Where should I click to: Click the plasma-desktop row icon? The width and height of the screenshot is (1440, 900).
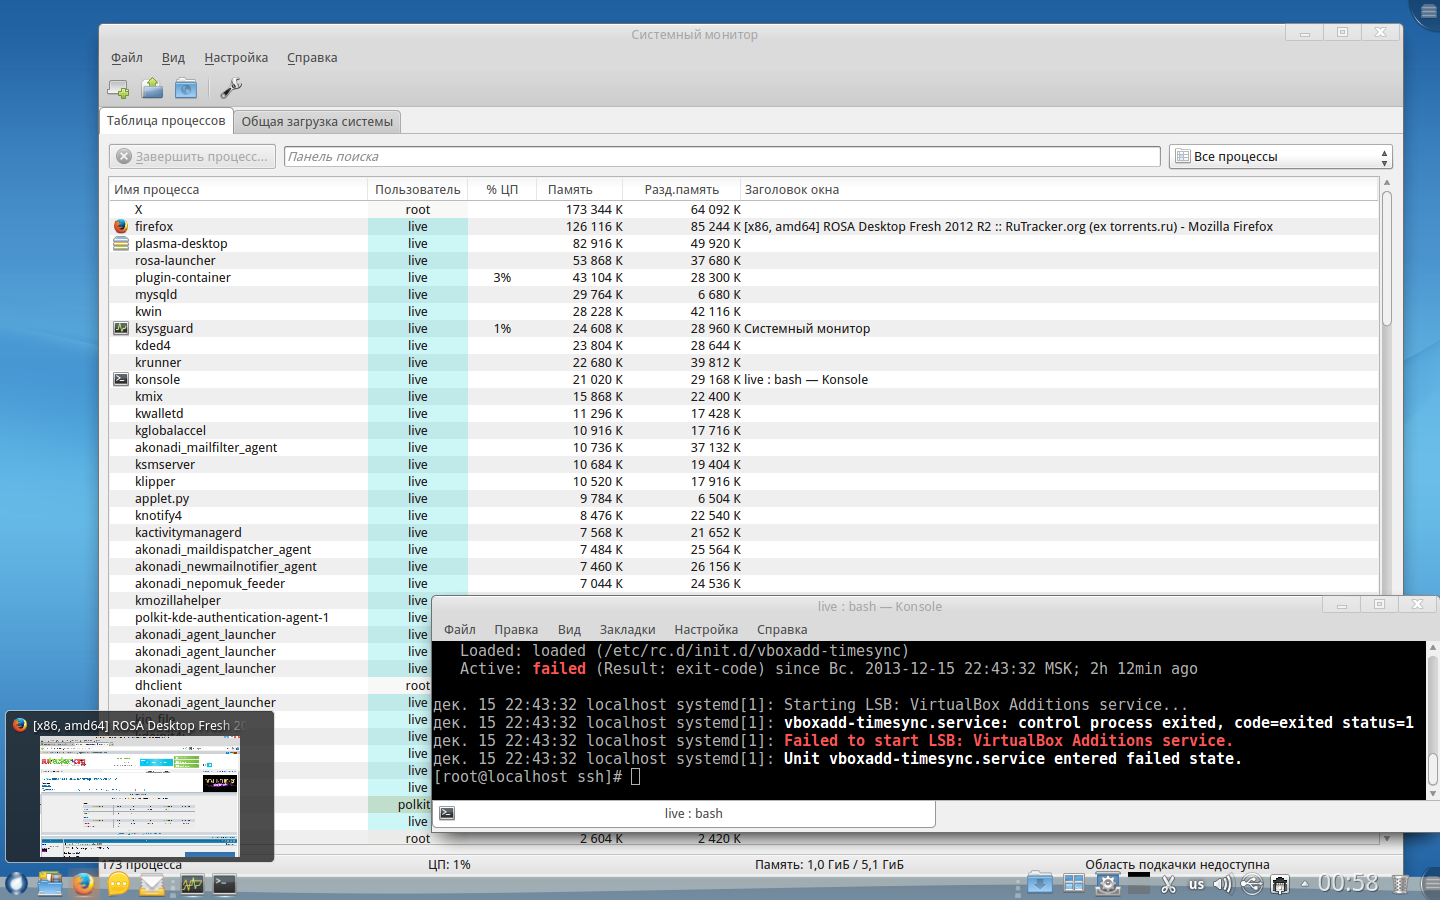point(121,244)
